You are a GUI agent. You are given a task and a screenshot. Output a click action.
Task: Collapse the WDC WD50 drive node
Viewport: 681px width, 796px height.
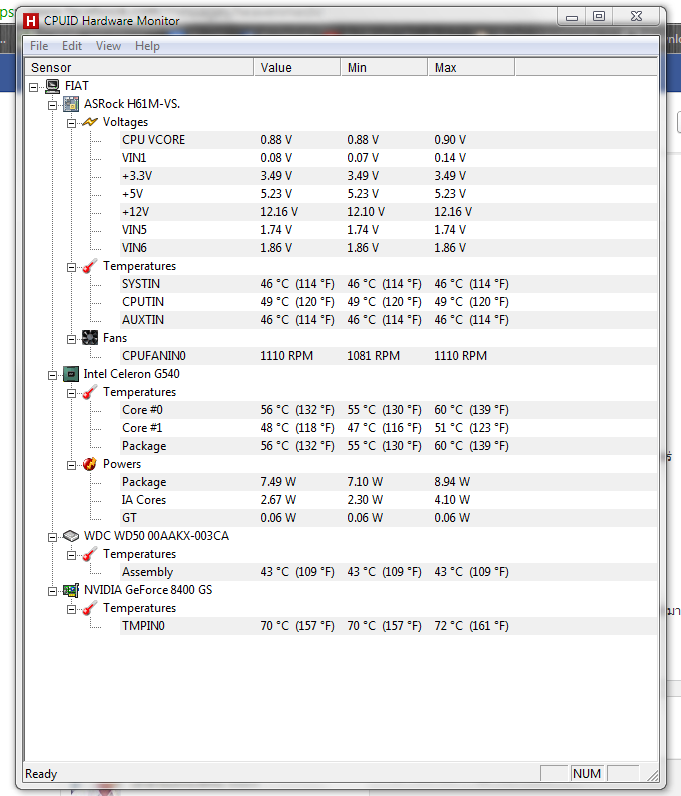click(x=52, y=538)
